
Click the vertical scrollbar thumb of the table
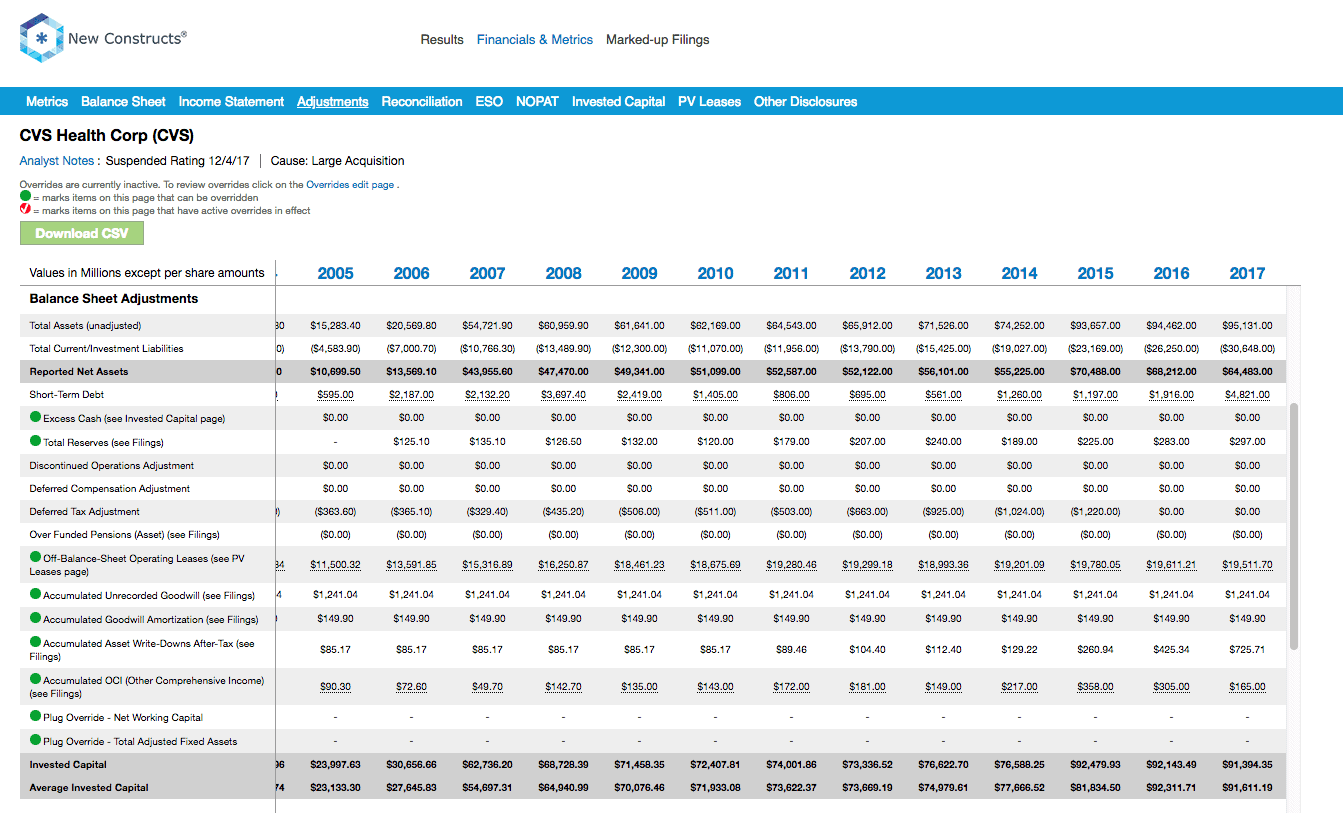coord(1294,527)
